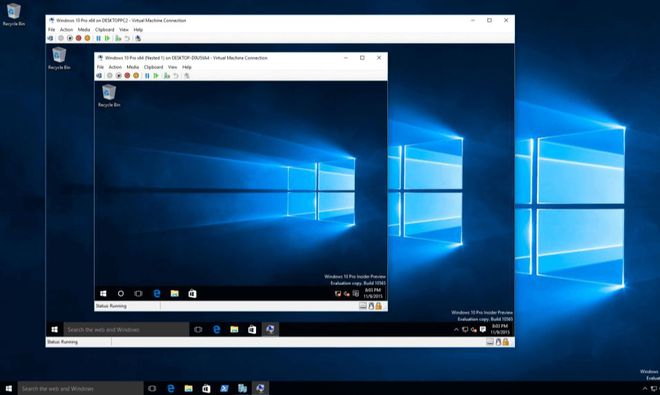
Task: Select Recycle Bin on nested VM desktop
Action: (x=109, y=96)
